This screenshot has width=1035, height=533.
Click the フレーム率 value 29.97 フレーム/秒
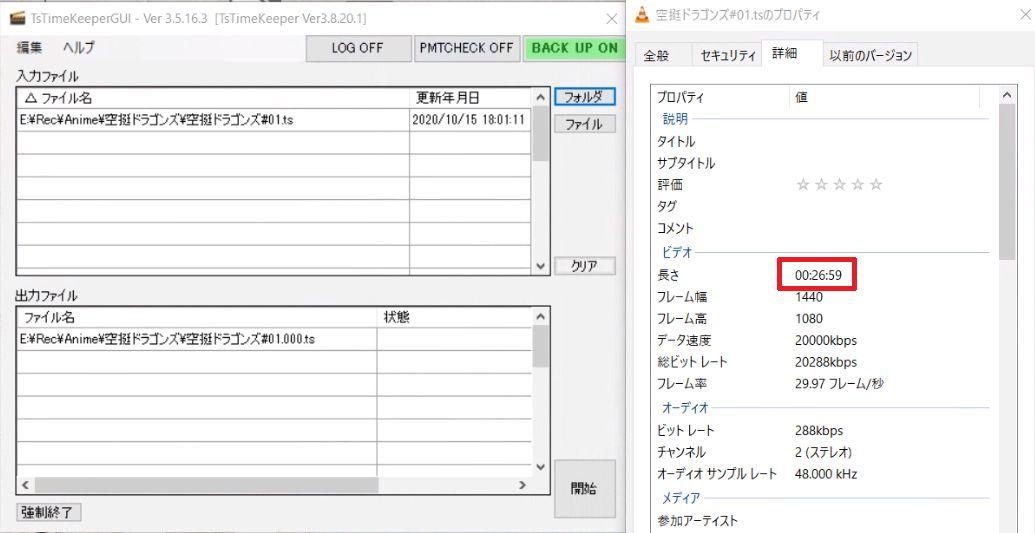pos(840,384)
